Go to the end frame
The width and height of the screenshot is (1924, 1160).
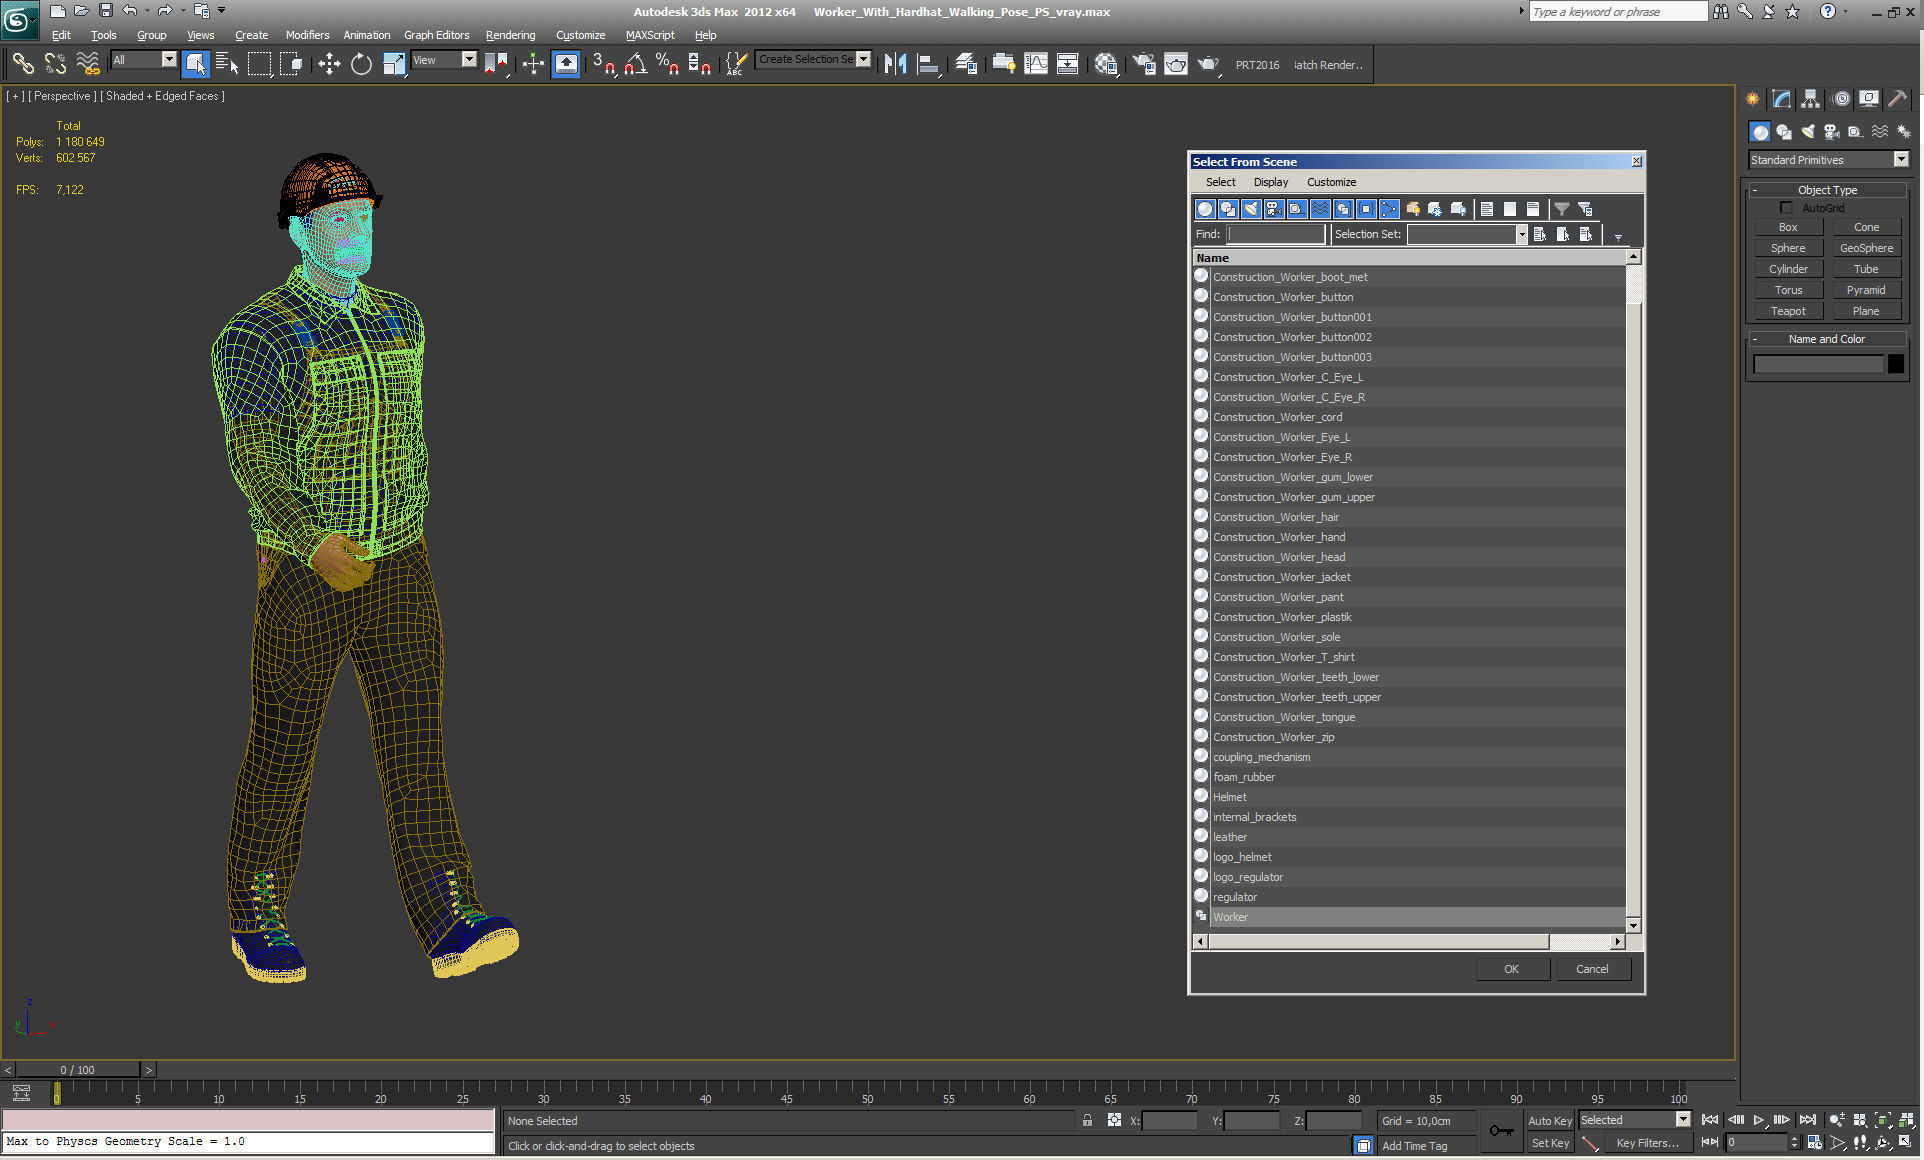pyautogui.click(x=1807, y=1120)
